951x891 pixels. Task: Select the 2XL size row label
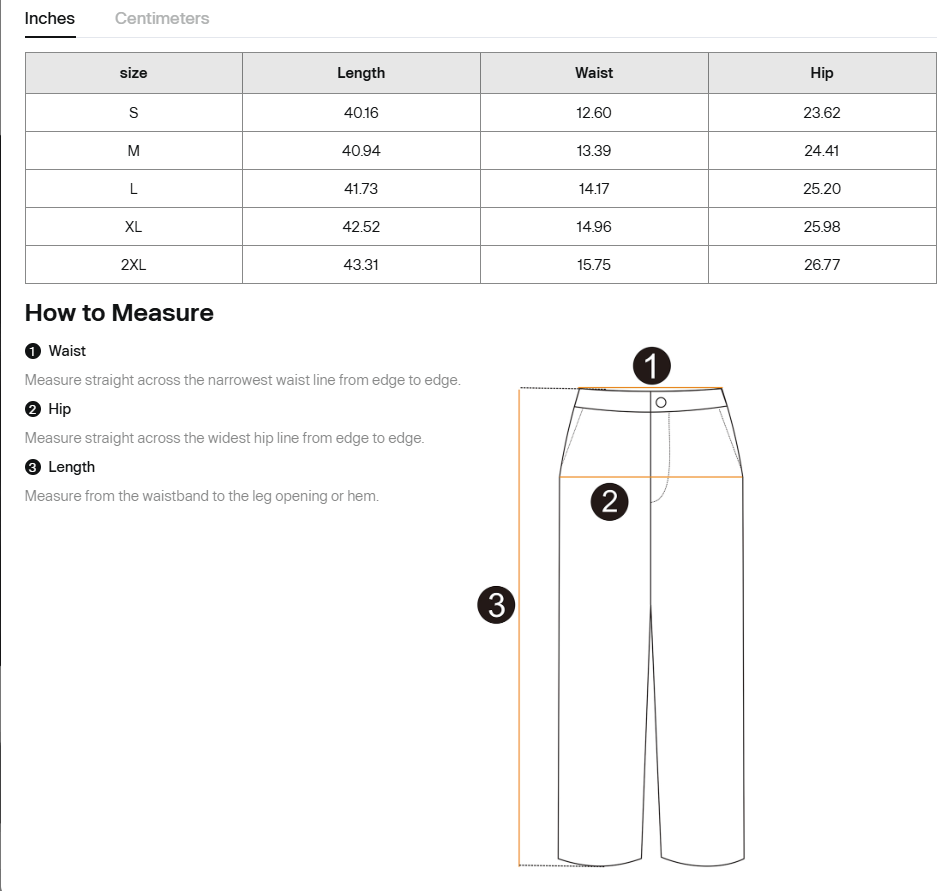133,265
